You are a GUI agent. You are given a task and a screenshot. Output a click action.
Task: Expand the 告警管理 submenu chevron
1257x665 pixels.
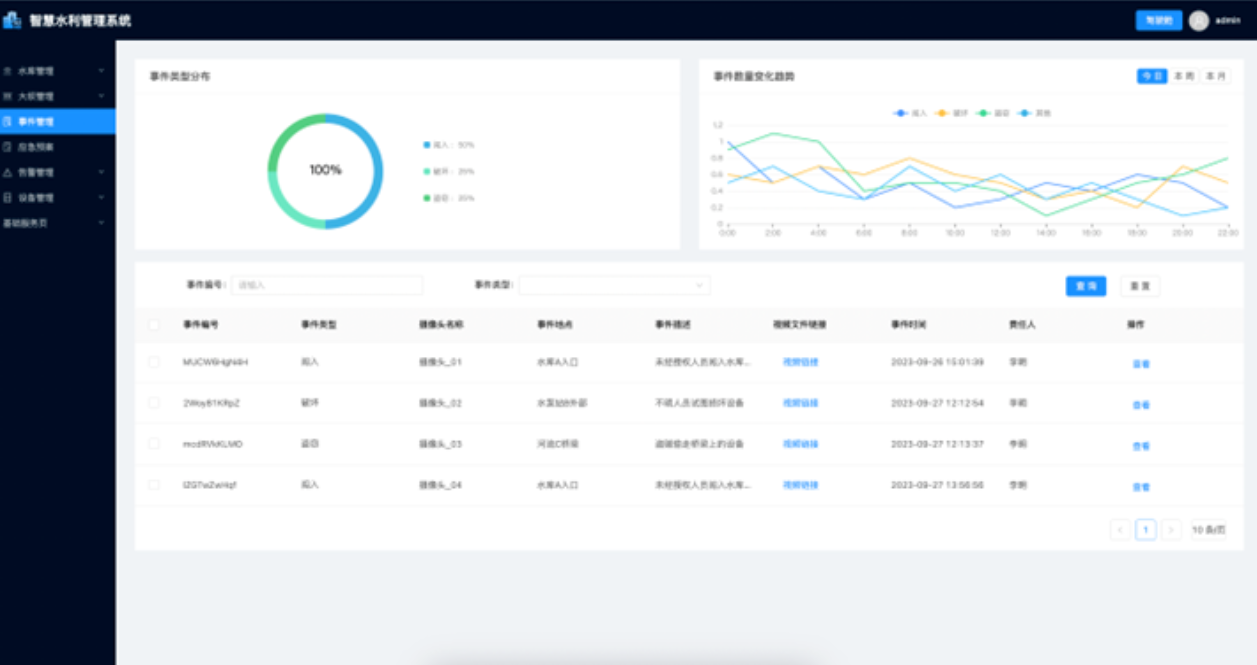click(x=101, y=172)
